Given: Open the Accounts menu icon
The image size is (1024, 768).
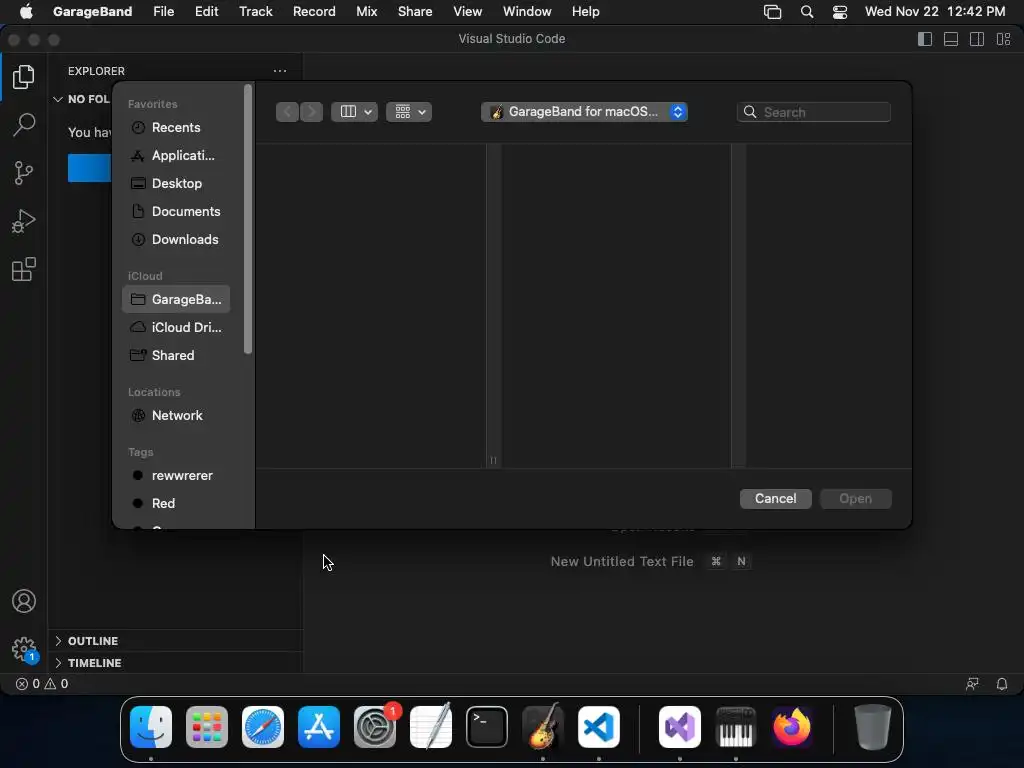Looking at the screenshot, I should pyautogui.click(x=24, y=601).
